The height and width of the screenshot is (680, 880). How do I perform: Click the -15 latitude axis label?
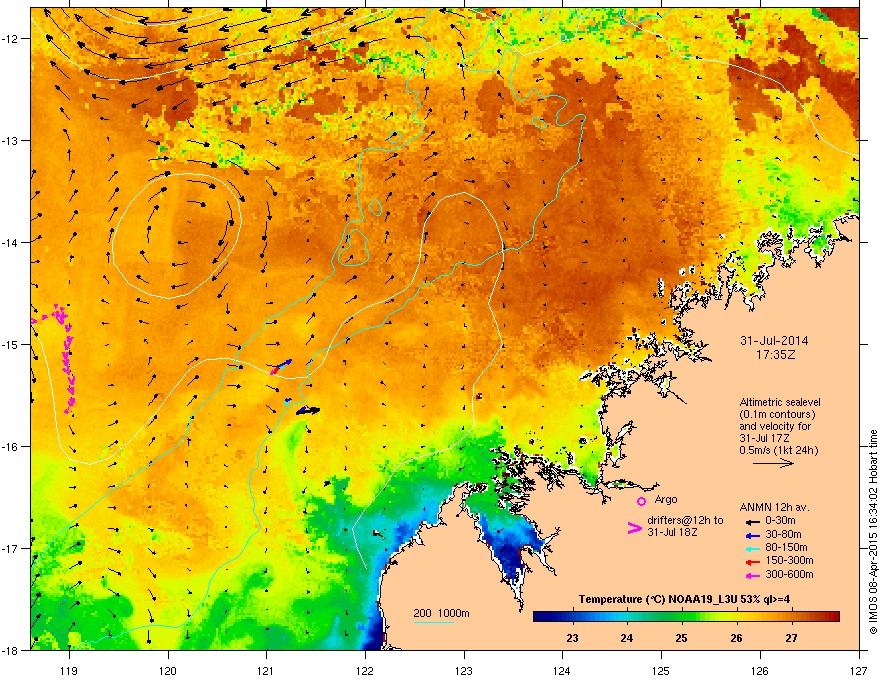pyautogui.click(x=10, y=344)
